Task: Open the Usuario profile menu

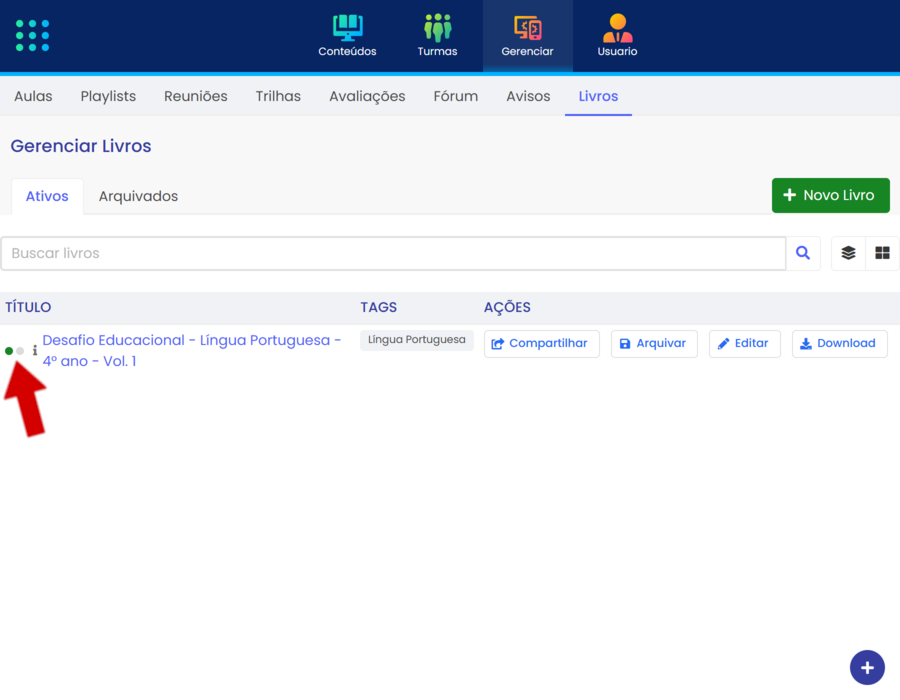Action: click(617, 36)
